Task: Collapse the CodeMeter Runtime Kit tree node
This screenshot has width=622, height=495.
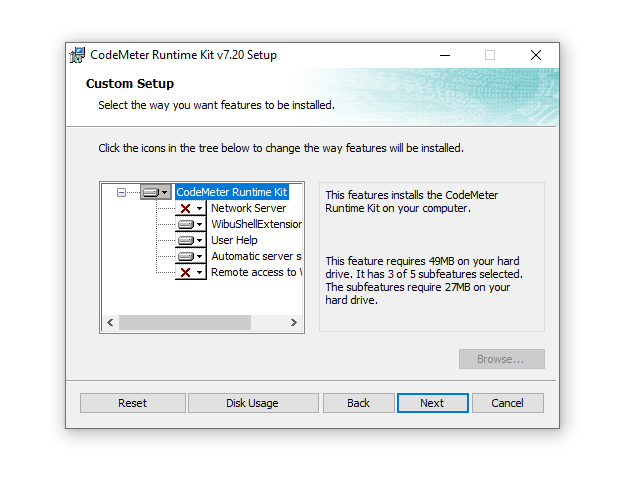Action: pos(121,192)
